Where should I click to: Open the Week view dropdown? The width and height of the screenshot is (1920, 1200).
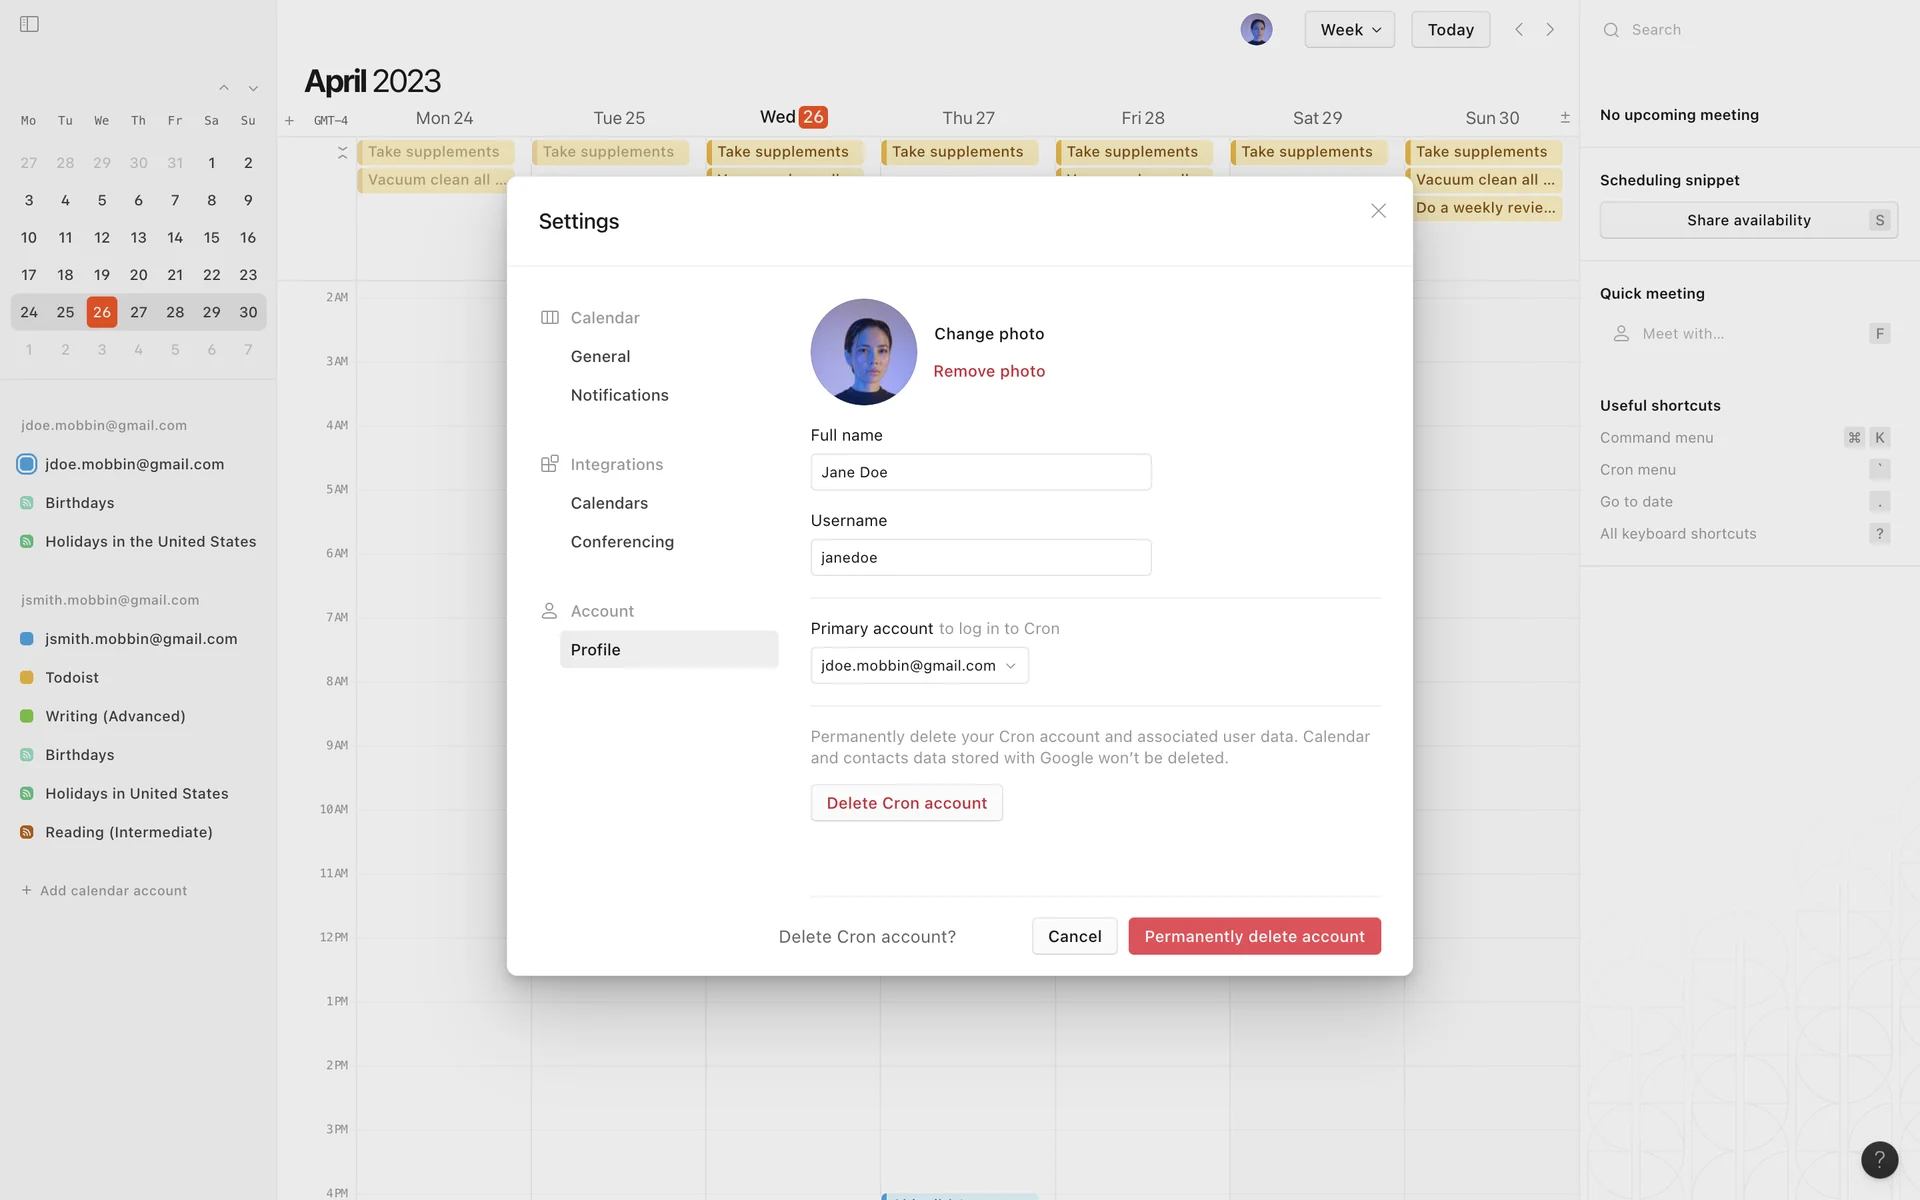pos(1349,30)
